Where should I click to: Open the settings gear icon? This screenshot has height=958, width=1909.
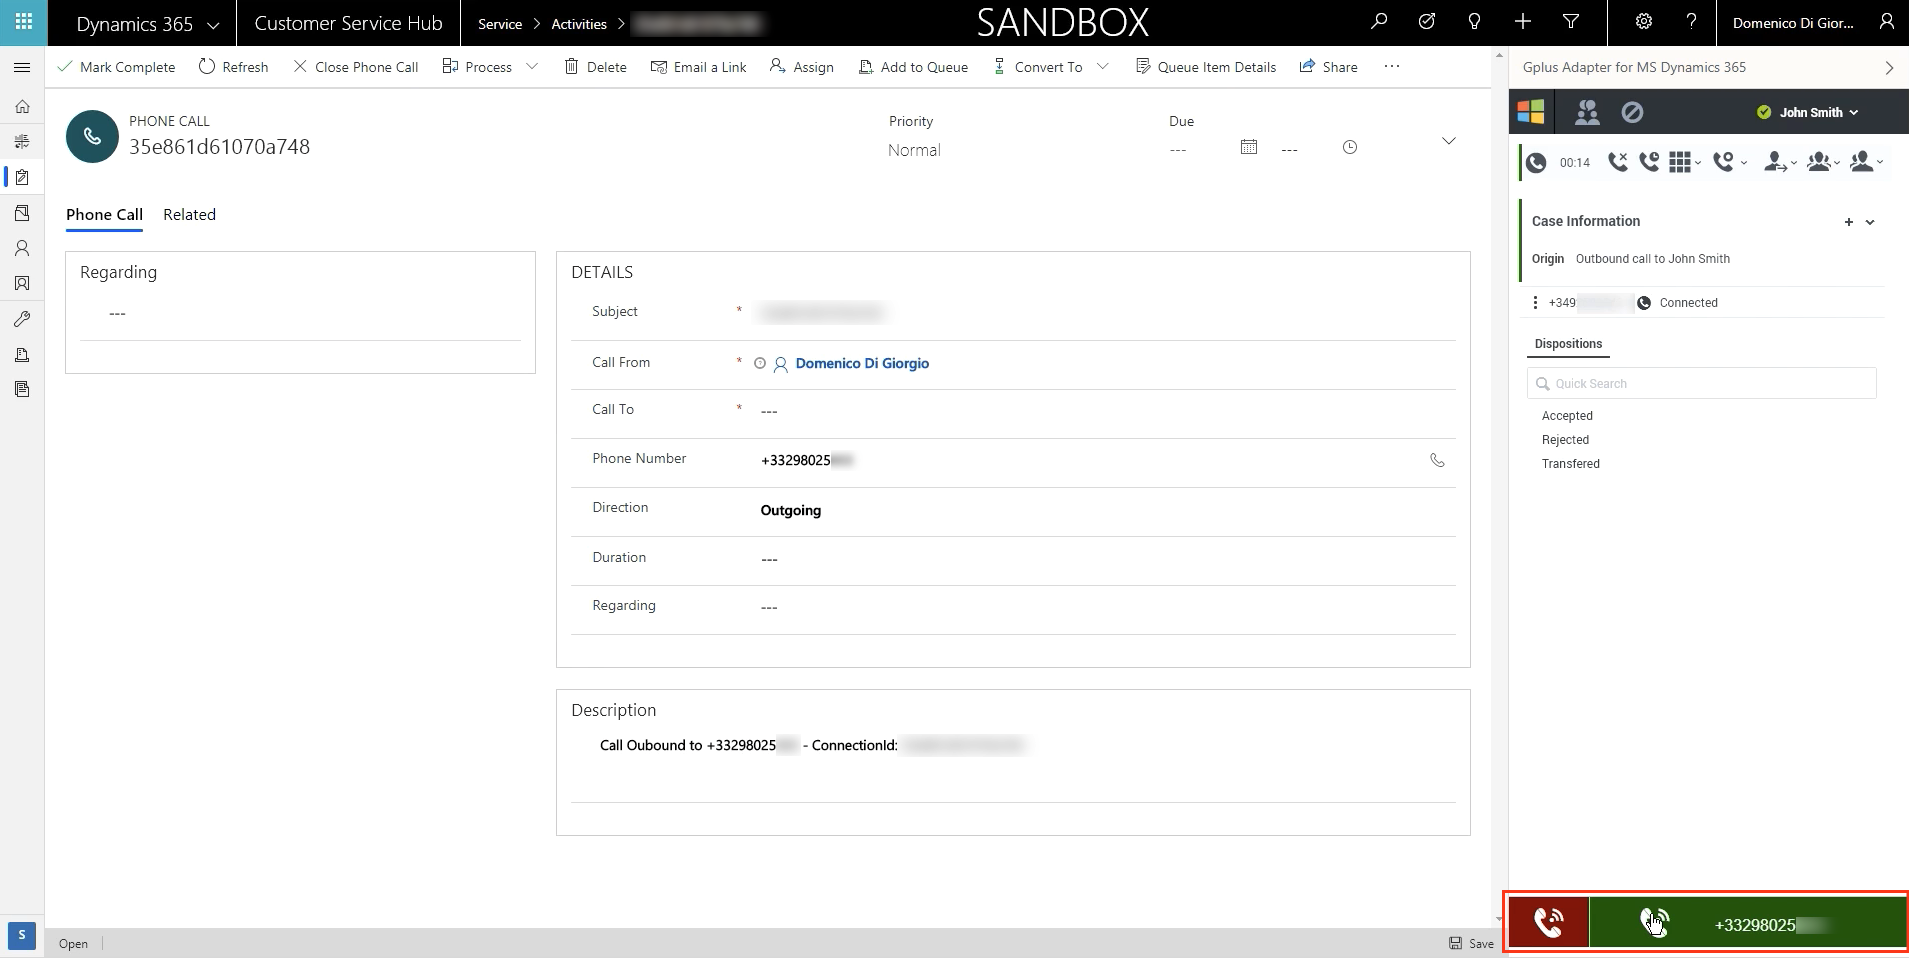pos(1643,22)
